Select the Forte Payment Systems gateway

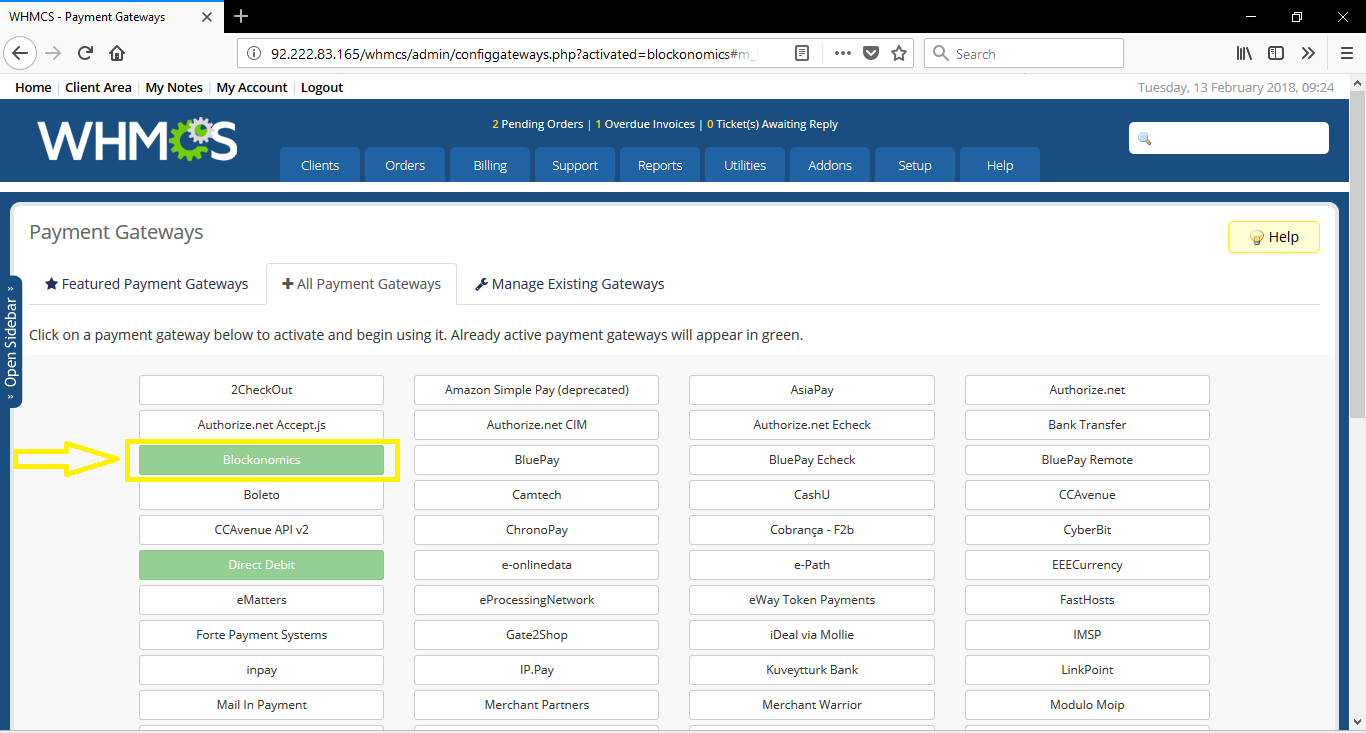click(261, 635)
